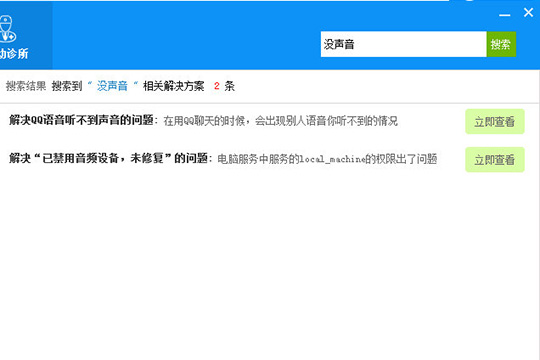Click description 在用QQ聊天的时候 text

281,121
